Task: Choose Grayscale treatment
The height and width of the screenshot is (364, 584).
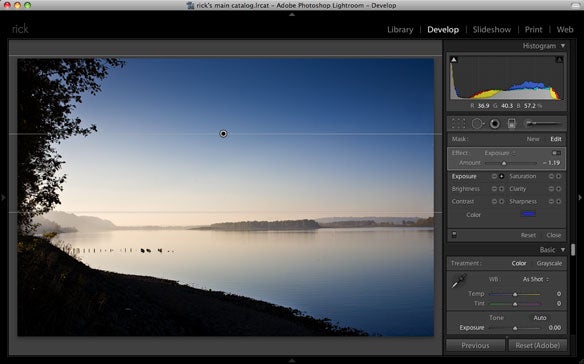Action: coord(549,263)
